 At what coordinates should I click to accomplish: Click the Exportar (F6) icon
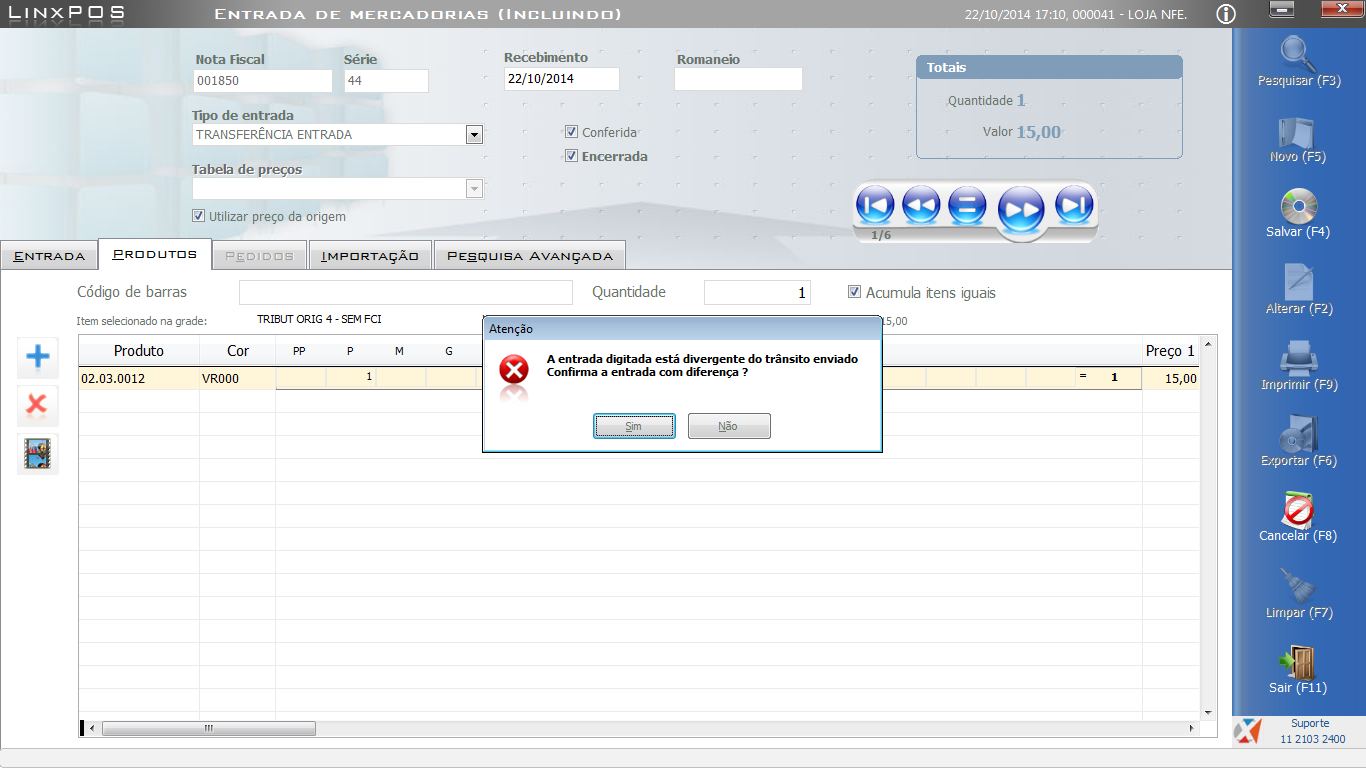tap(1298, 434)
